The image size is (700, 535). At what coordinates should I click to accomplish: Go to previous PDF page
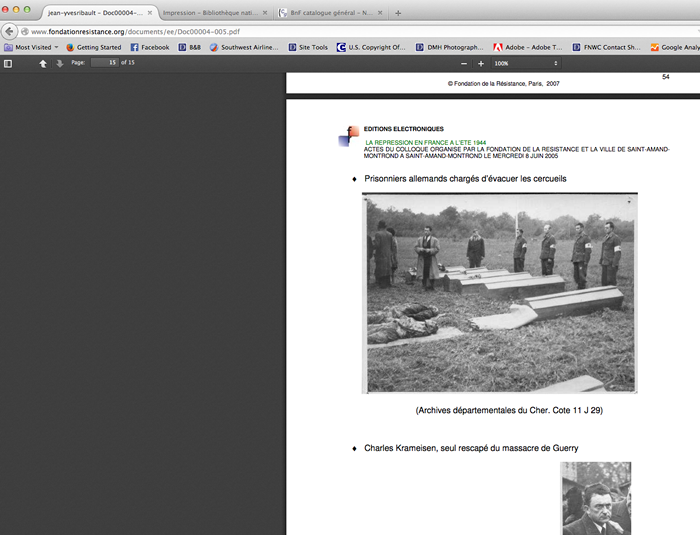point(43,63)
